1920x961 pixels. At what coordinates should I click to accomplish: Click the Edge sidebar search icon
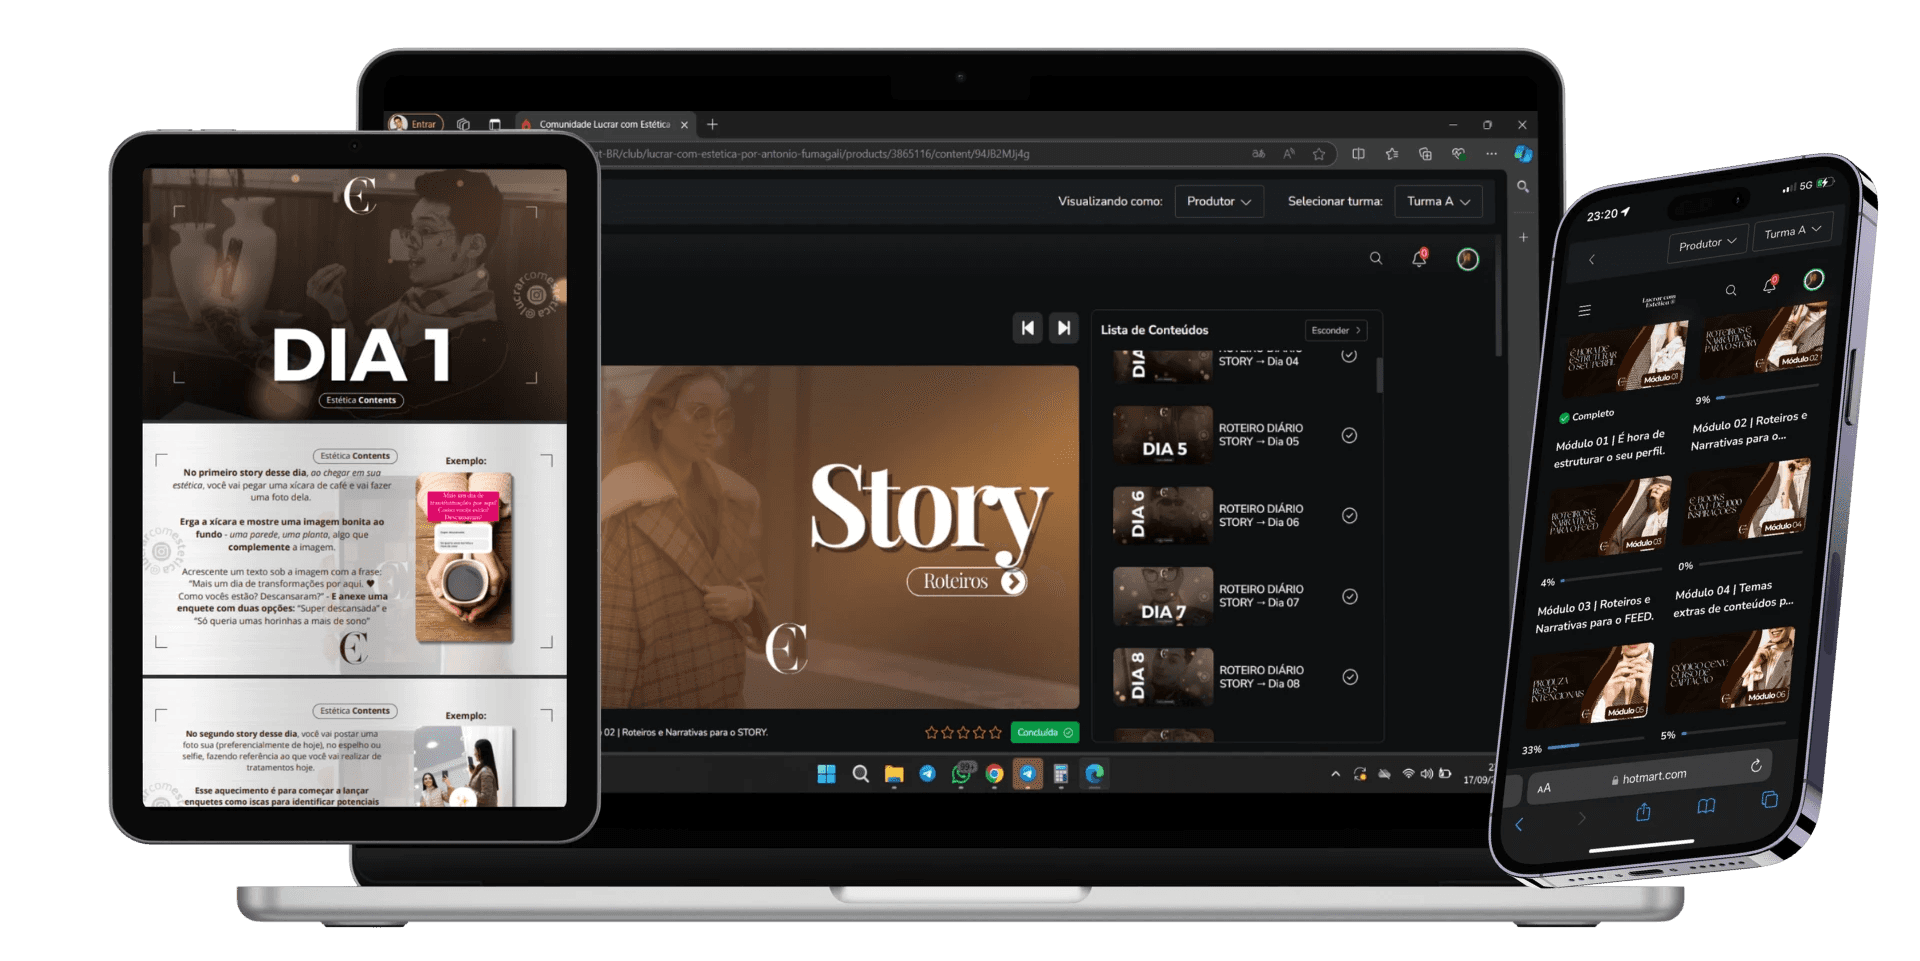click(1523, 187)
